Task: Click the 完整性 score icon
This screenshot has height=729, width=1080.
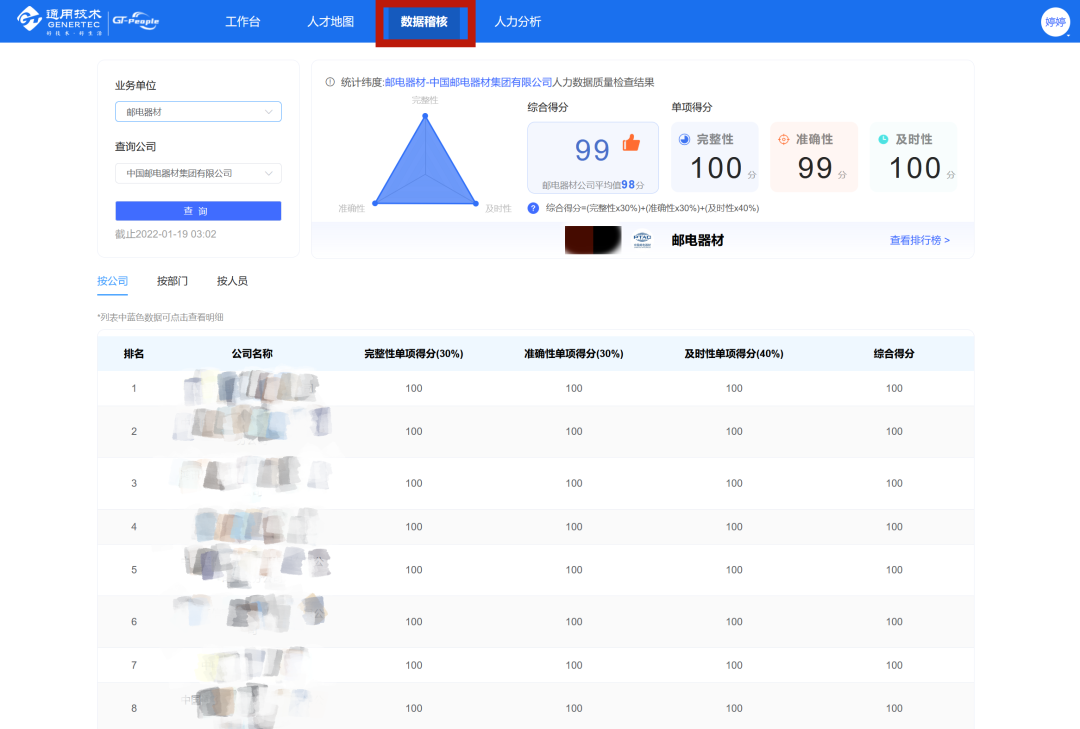Action: tap(684, 139)
